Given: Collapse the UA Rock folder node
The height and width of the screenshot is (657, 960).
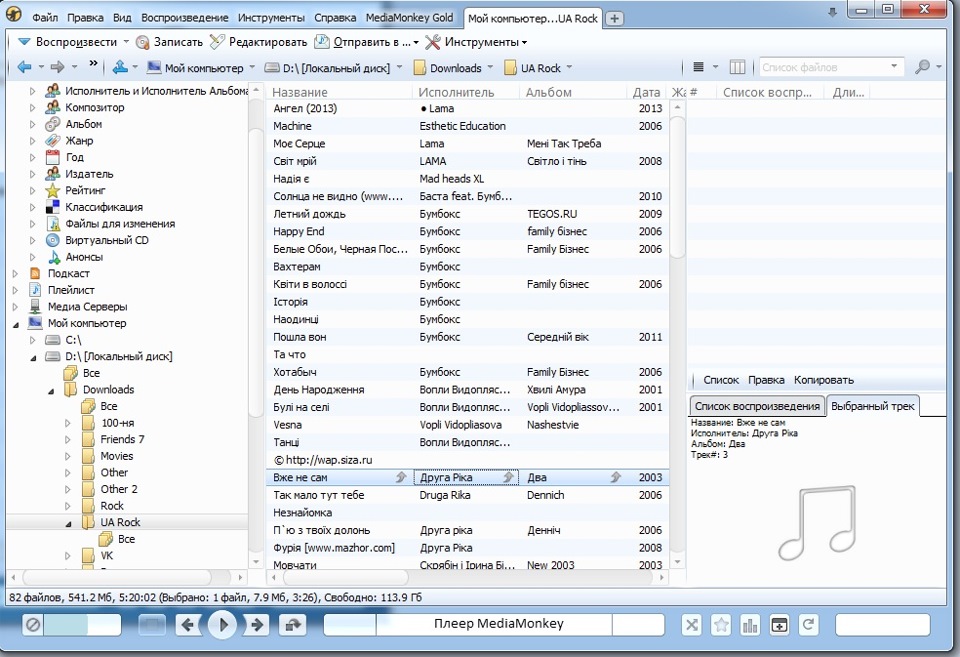Looking at the screenshot, I should pyautogui.click(x=68, y=524).
